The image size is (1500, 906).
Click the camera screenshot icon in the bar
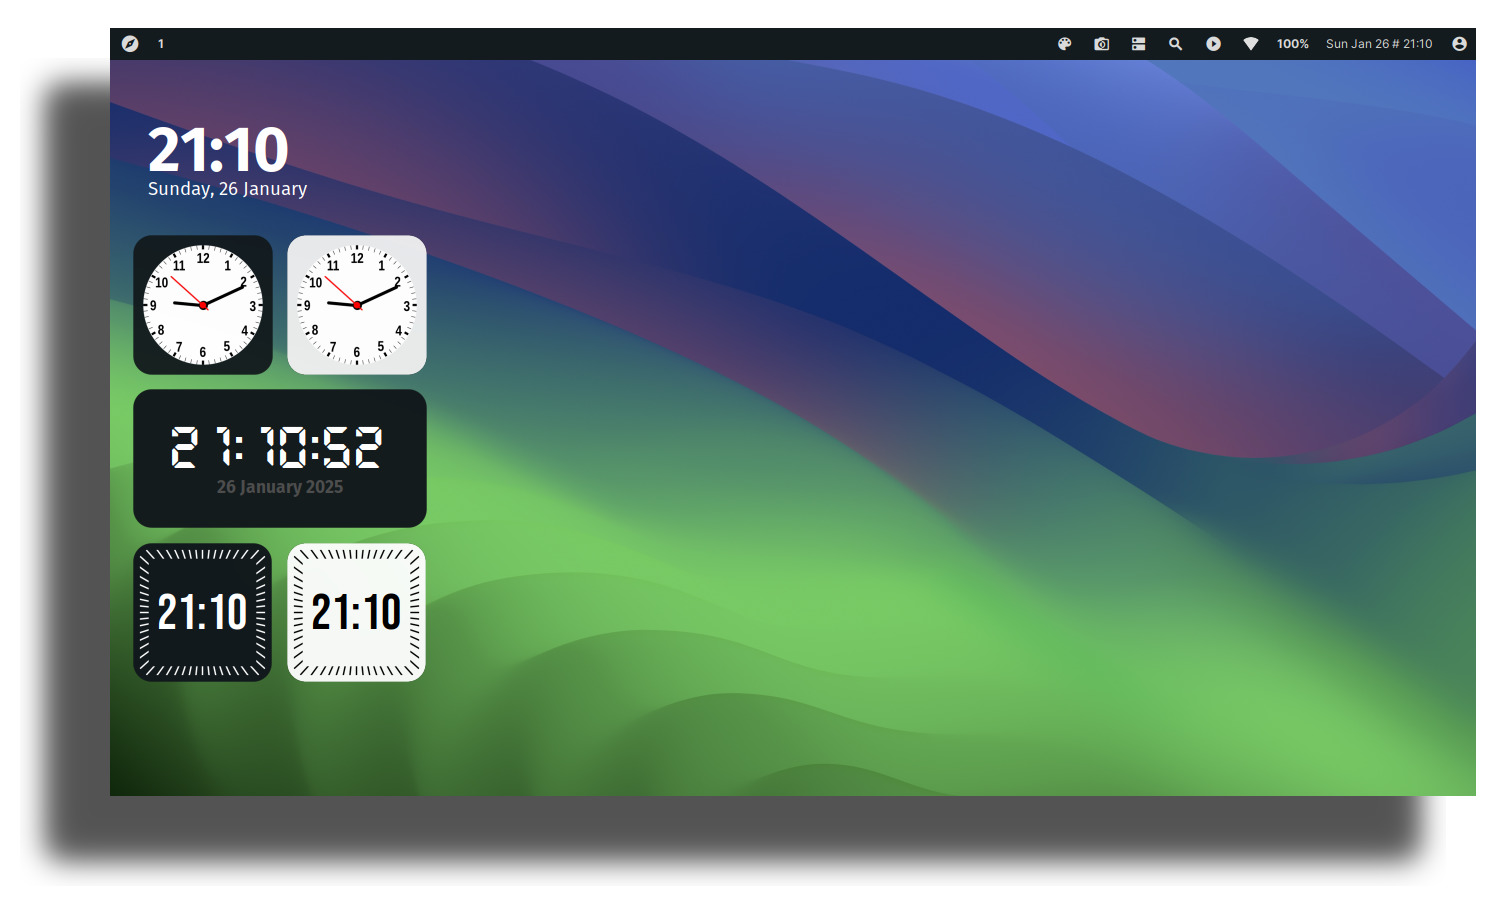pyautogui.click(x=1102, y=44)
